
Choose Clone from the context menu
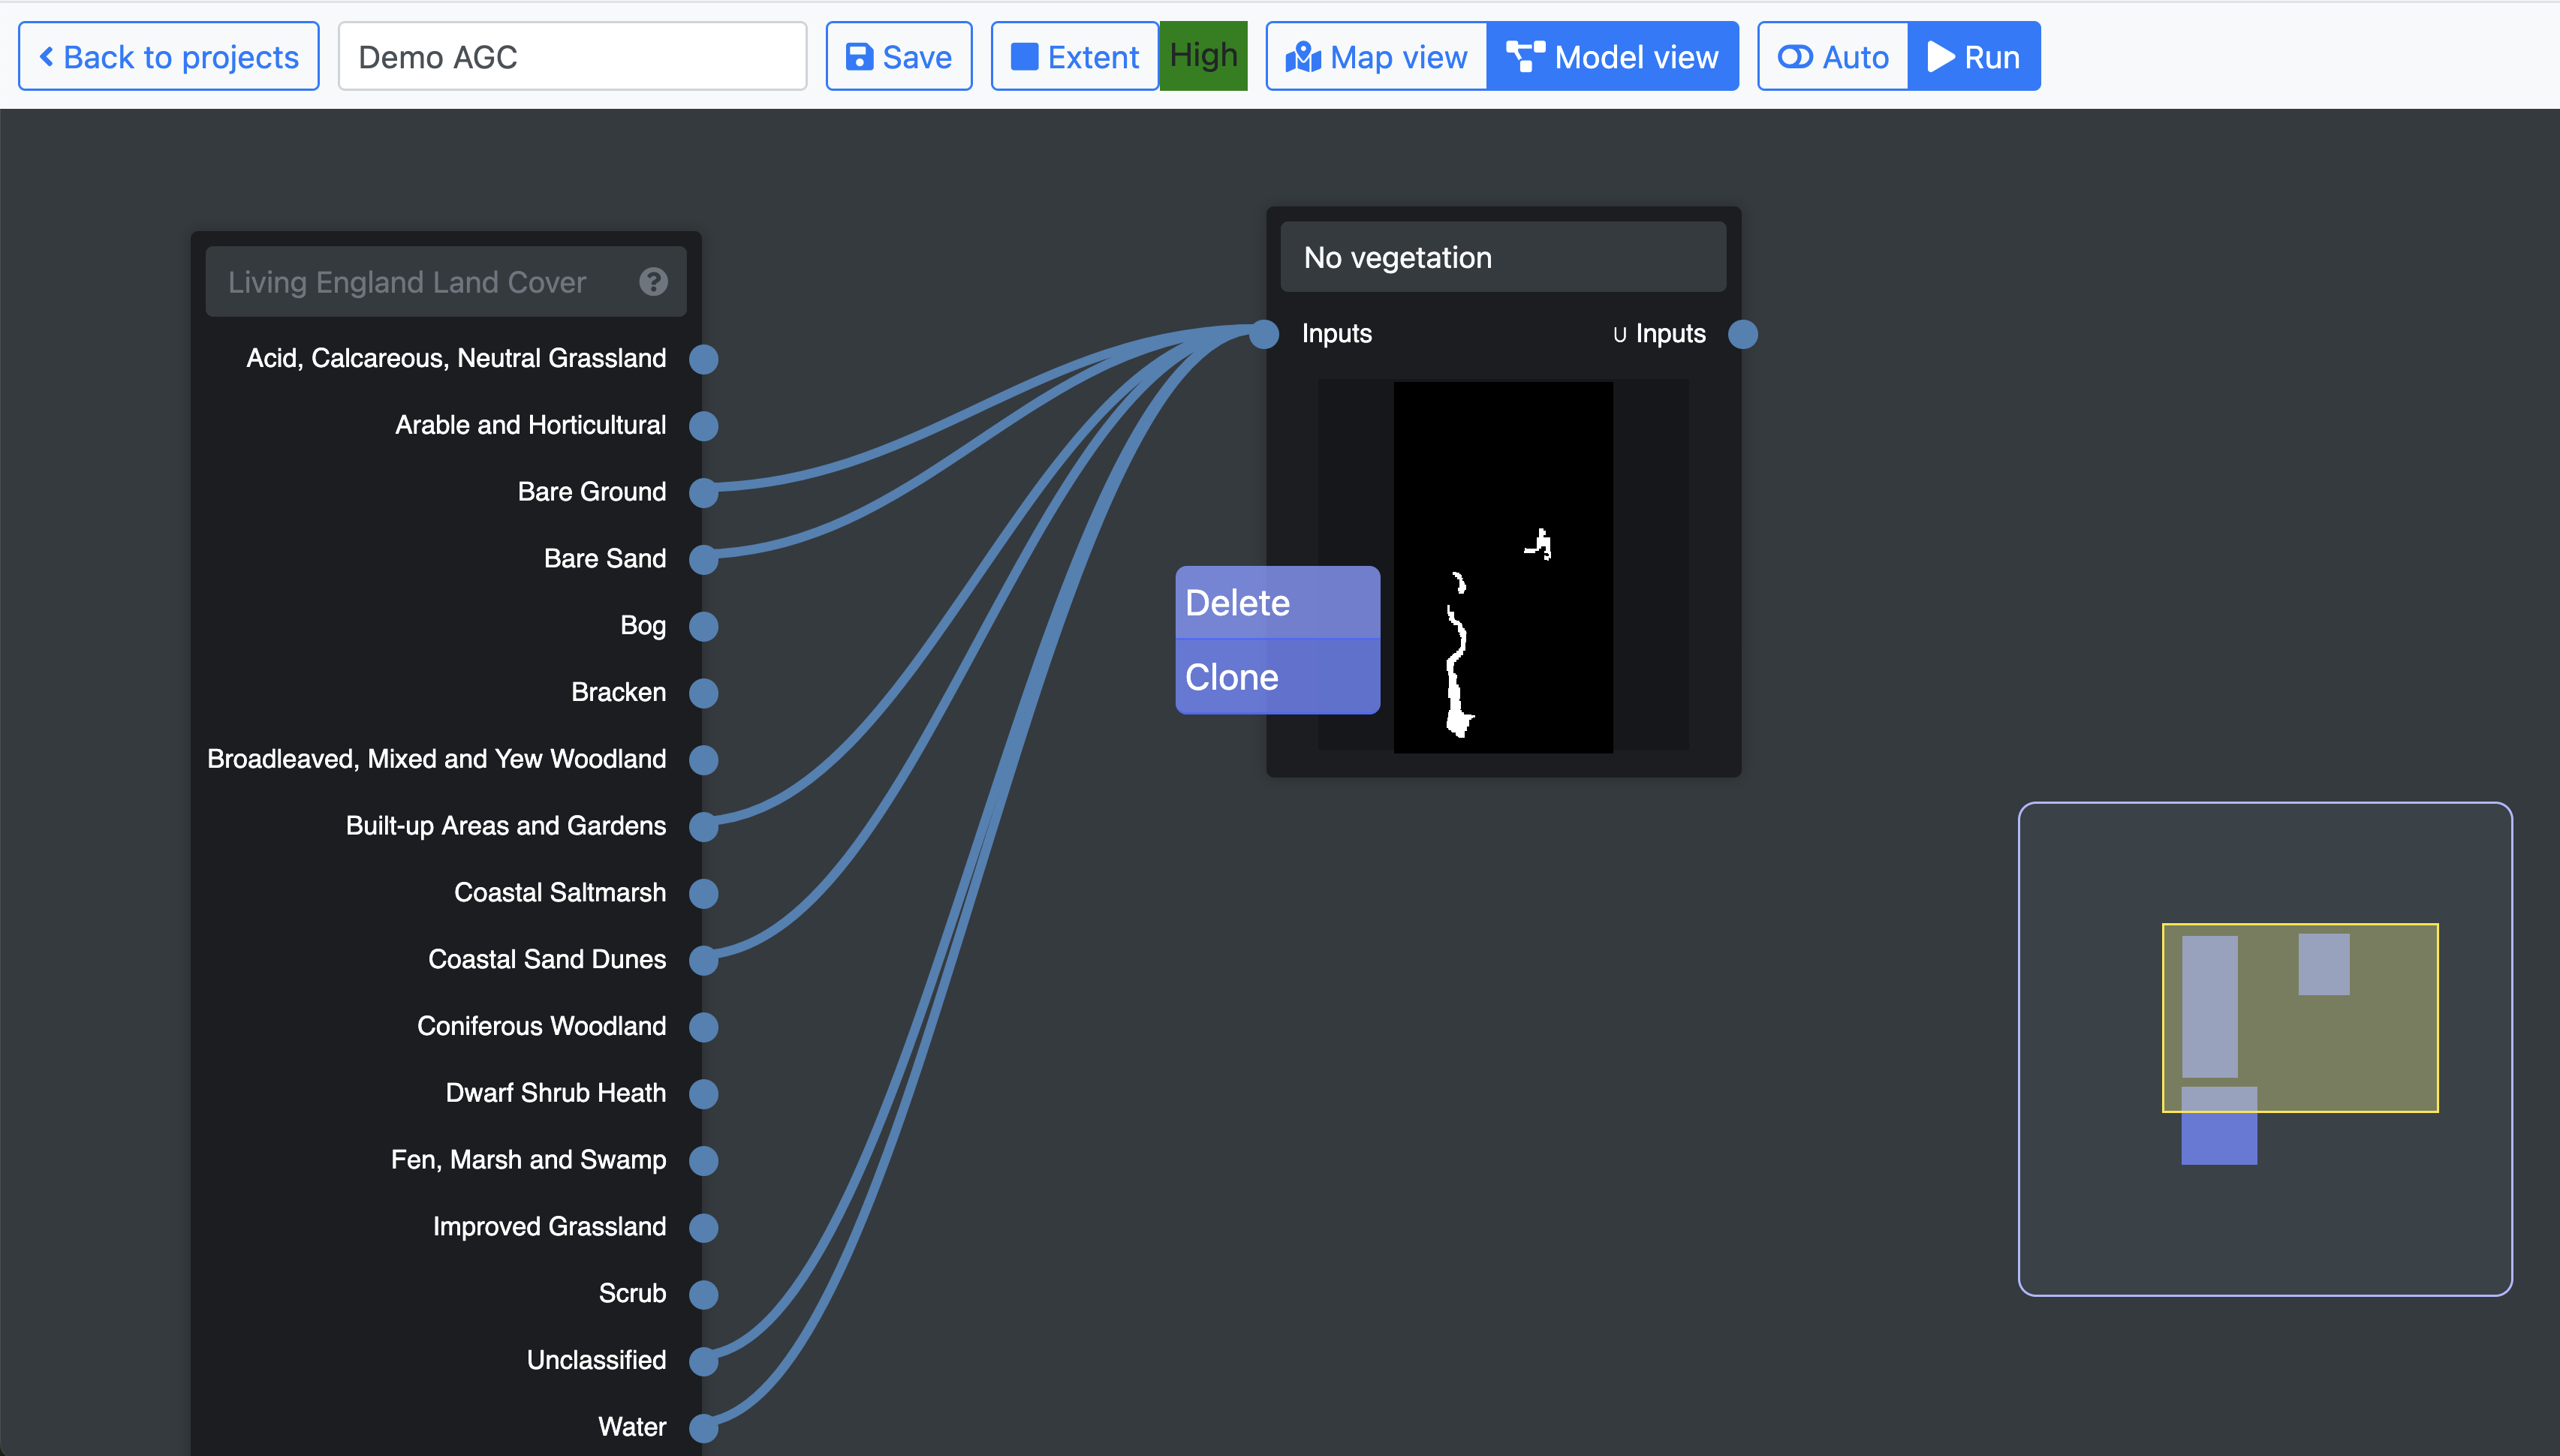pos(1277,677)
